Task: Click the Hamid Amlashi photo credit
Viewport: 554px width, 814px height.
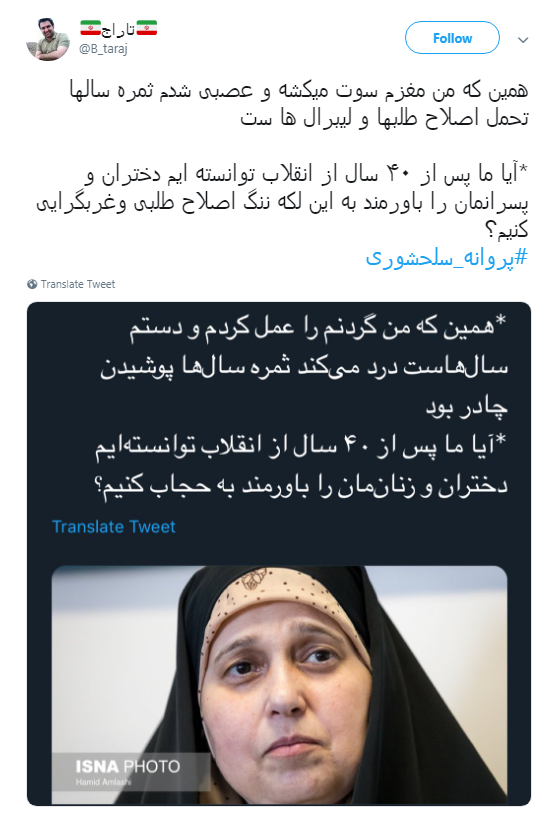Action: (x=103, y=782)
